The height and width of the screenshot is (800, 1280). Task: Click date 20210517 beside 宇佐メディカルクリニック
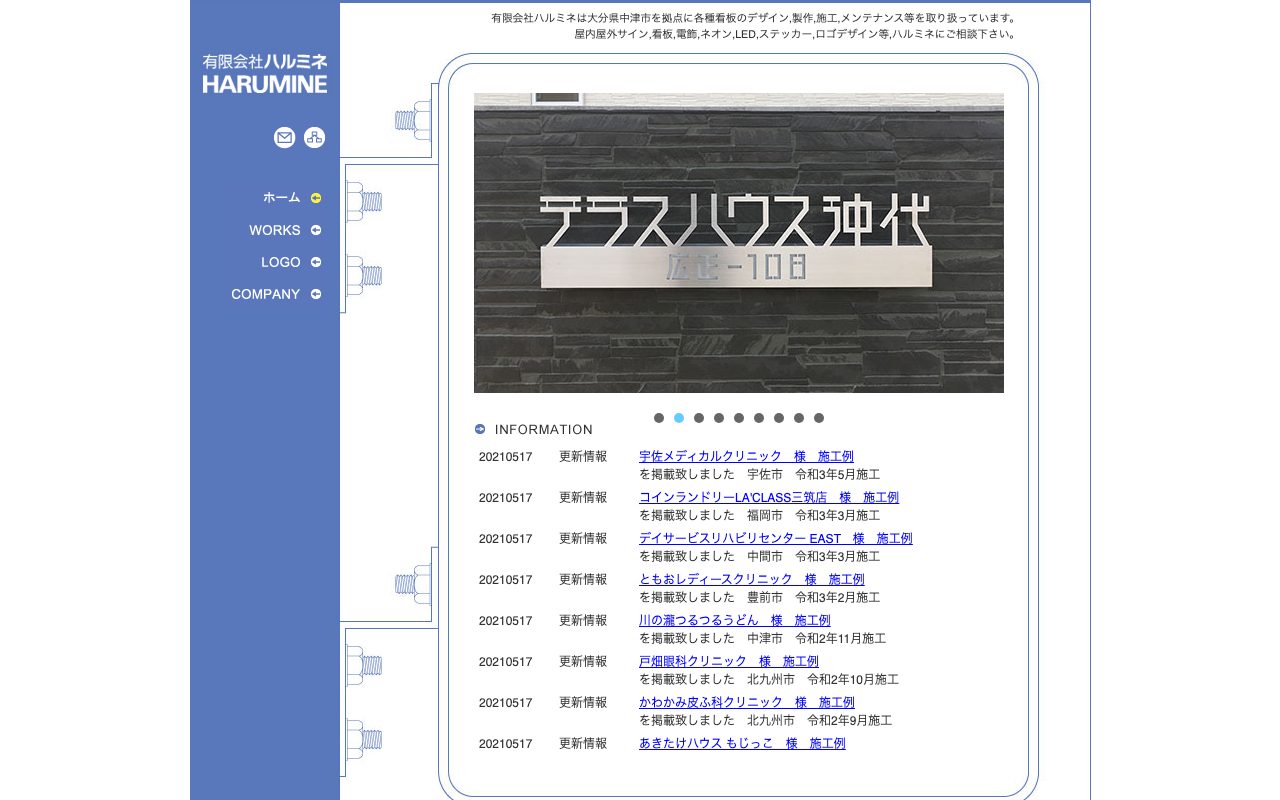point(506,457)
